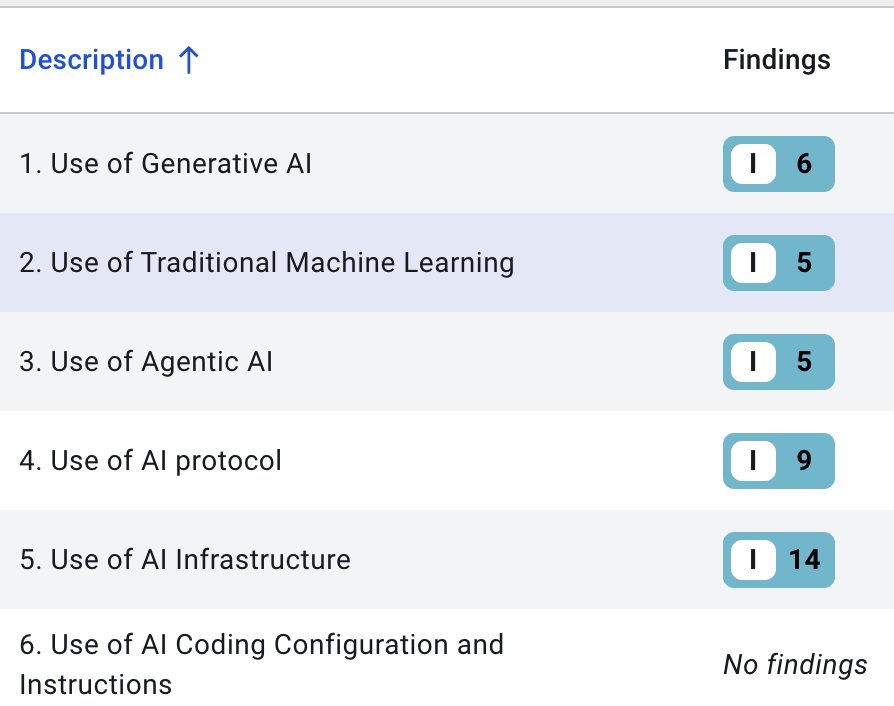Click the No findings text in row 6
894x706 pixels.
(795, 664)
